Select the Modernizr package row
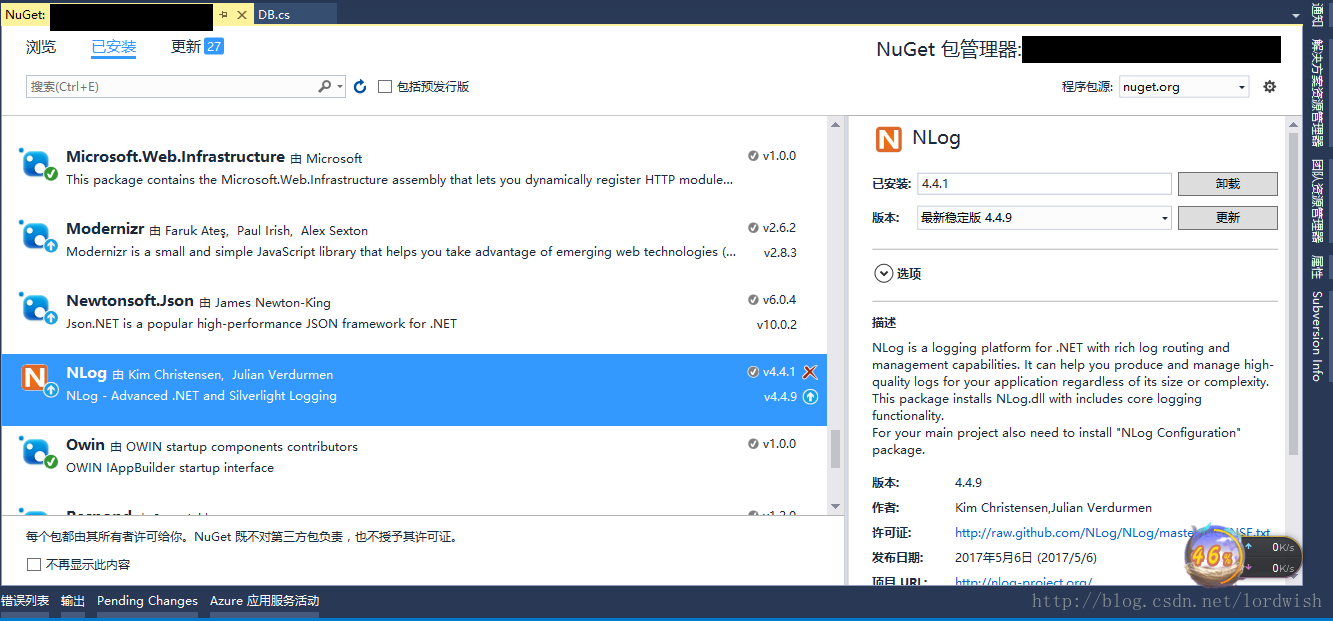1333x621 pixels. (x=414, y=246)
